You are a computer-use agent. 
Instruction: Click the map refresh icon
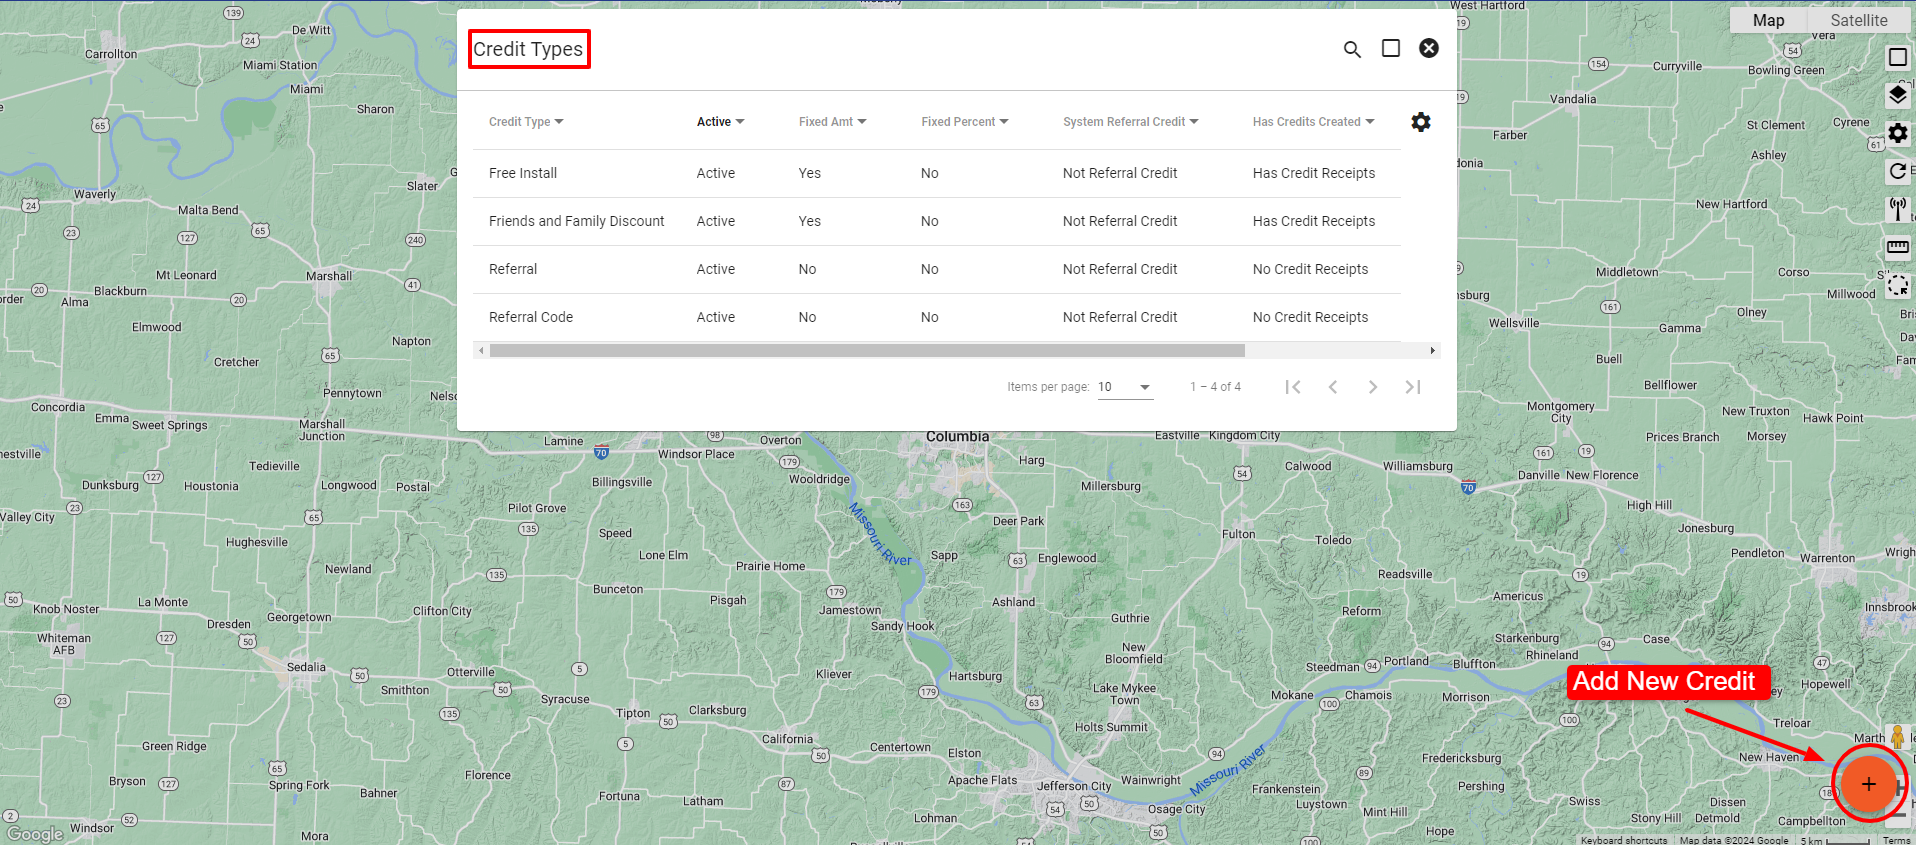(x=1898, y=171)
